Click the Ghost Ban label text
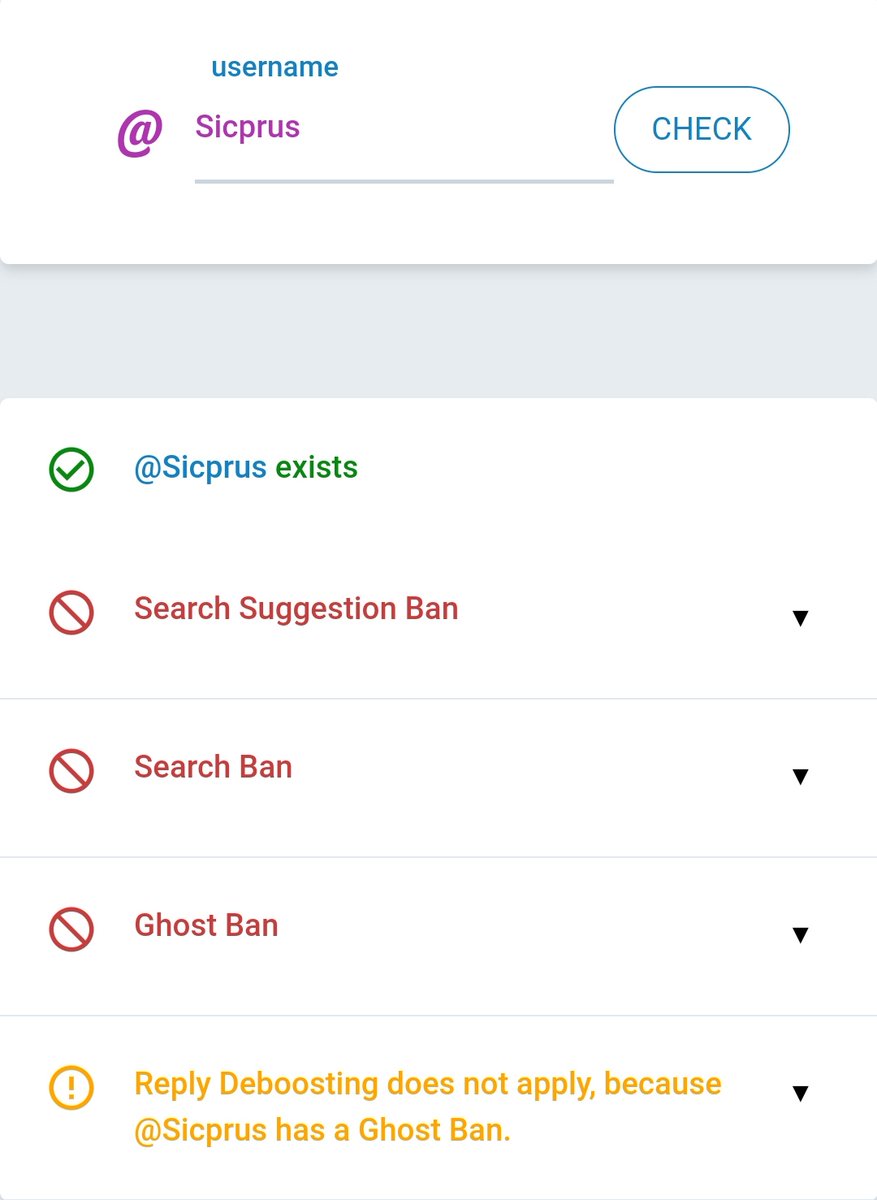Image resolution: width=877 pixels, height=1200 pixels. [206, 925]
